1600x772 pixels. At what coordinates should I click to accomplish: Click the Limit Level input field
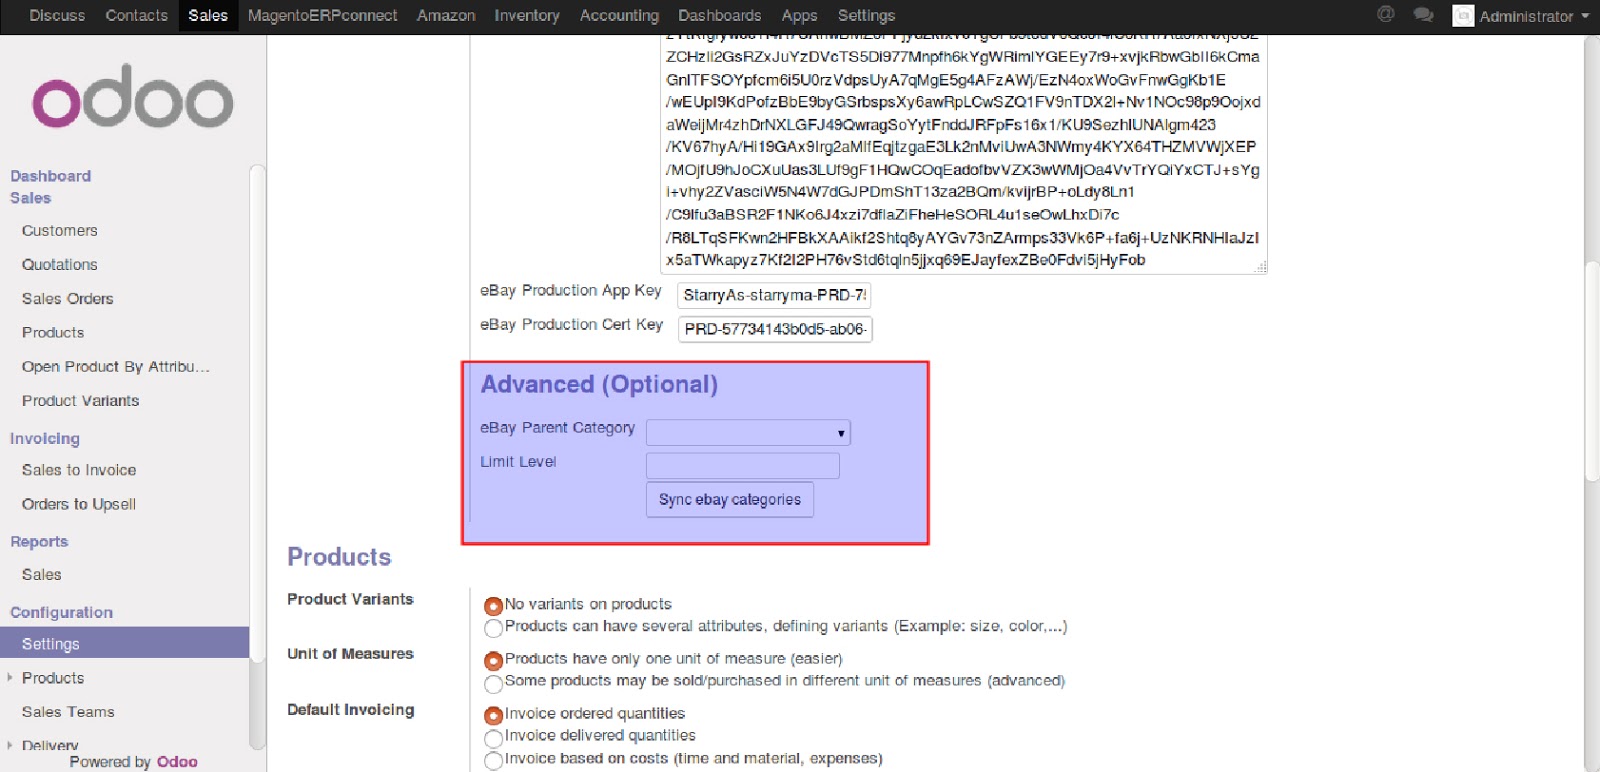(743, 466)
